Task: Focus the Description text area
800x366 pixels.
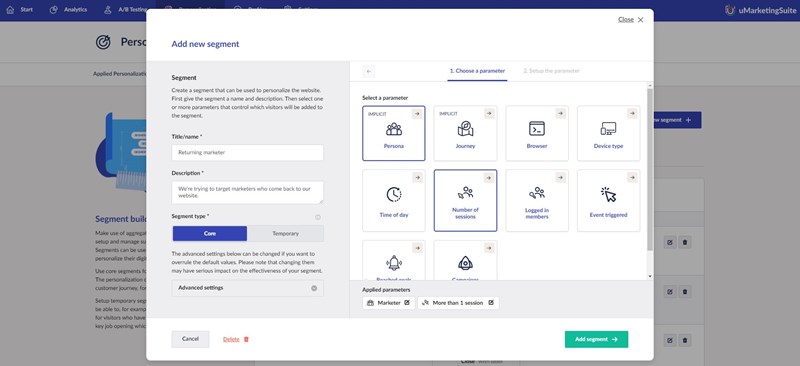Action: point(247,192)
